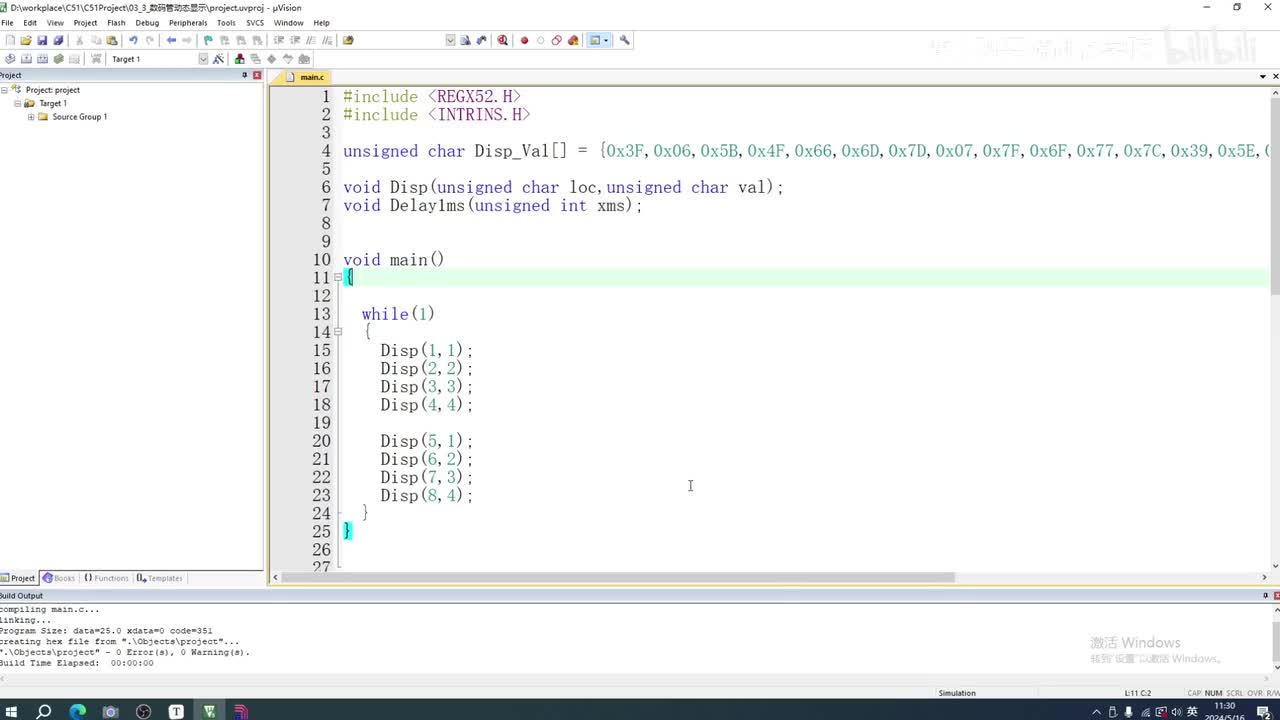Open the Windows Start menu
Image resolution: width=1280 pixels, height=720 pixels.
click(x=12, y=712)
